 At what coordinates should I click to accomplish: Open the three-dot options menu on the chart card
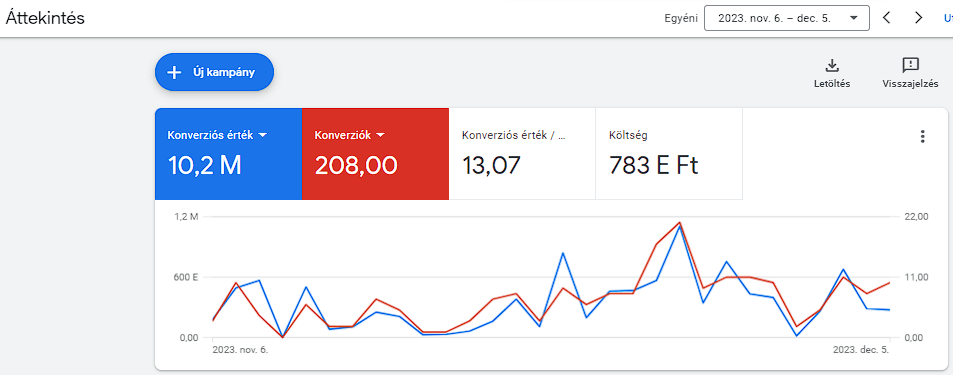click(923, 137)
